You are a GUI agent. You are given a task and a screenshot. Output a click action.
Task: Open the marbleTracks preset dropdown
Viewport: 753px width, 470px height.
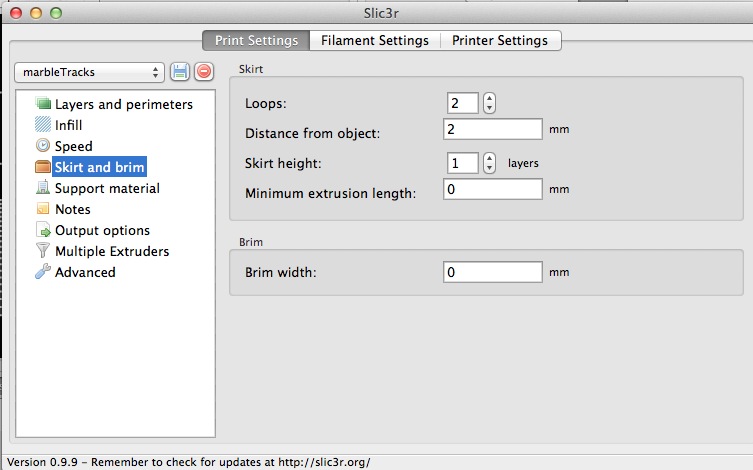pos(89,72)
